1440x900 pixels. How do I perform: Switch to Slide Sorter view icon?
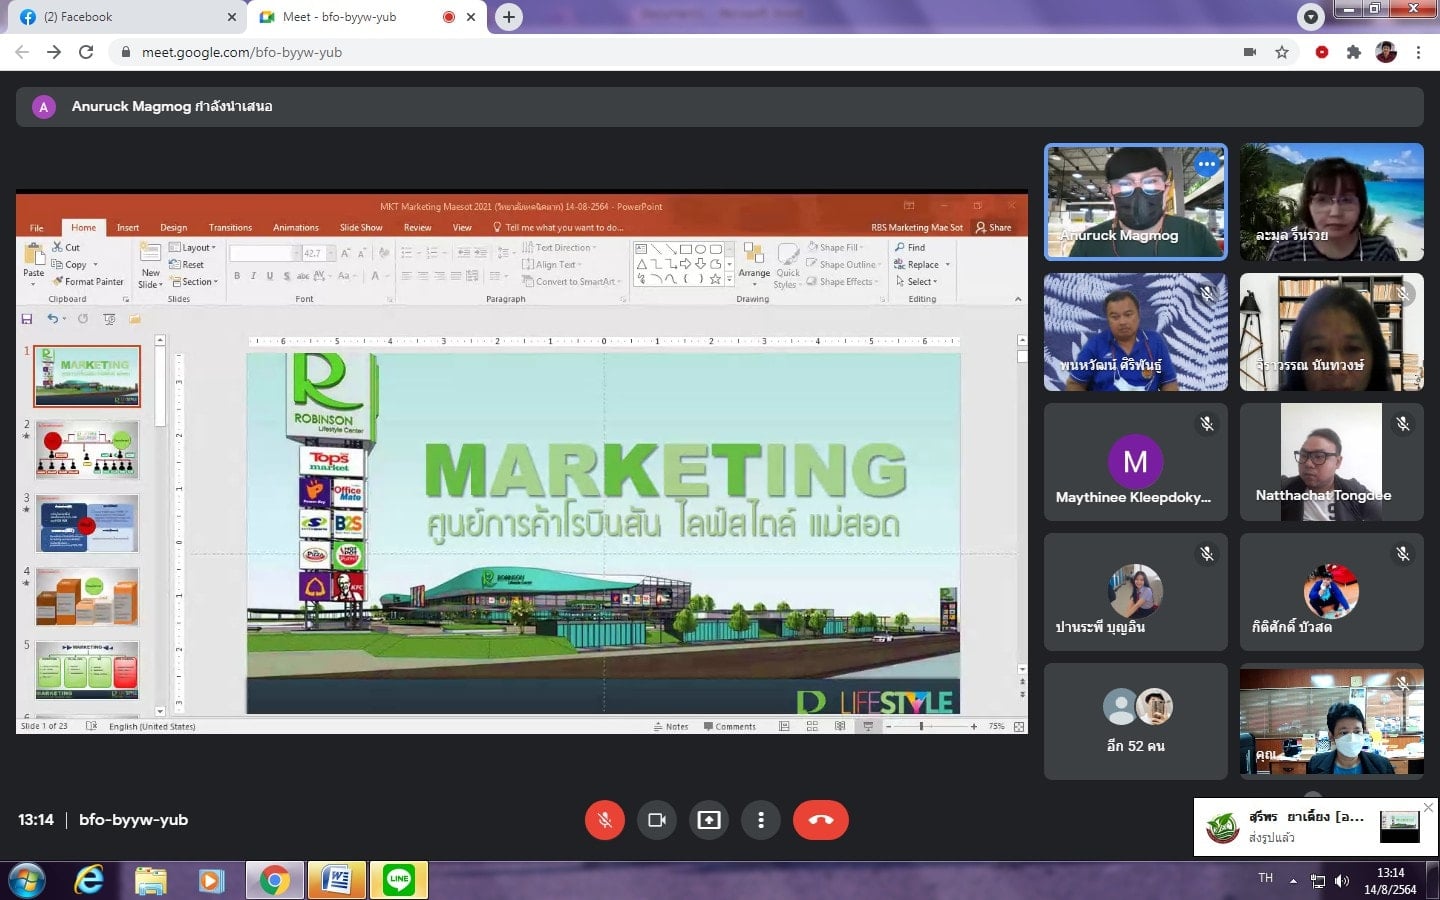(x=812, y=727)
